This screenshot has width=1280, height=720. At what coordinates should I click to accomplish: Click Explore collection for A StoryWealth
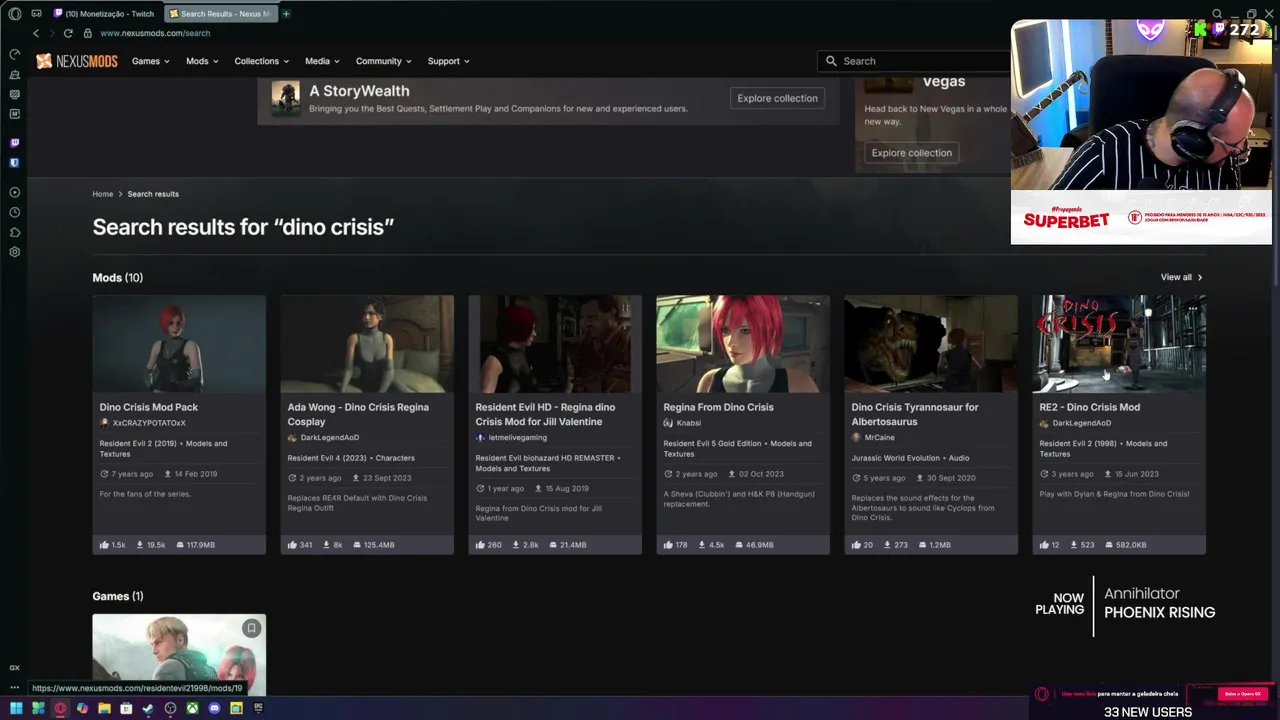click(777, 98)
